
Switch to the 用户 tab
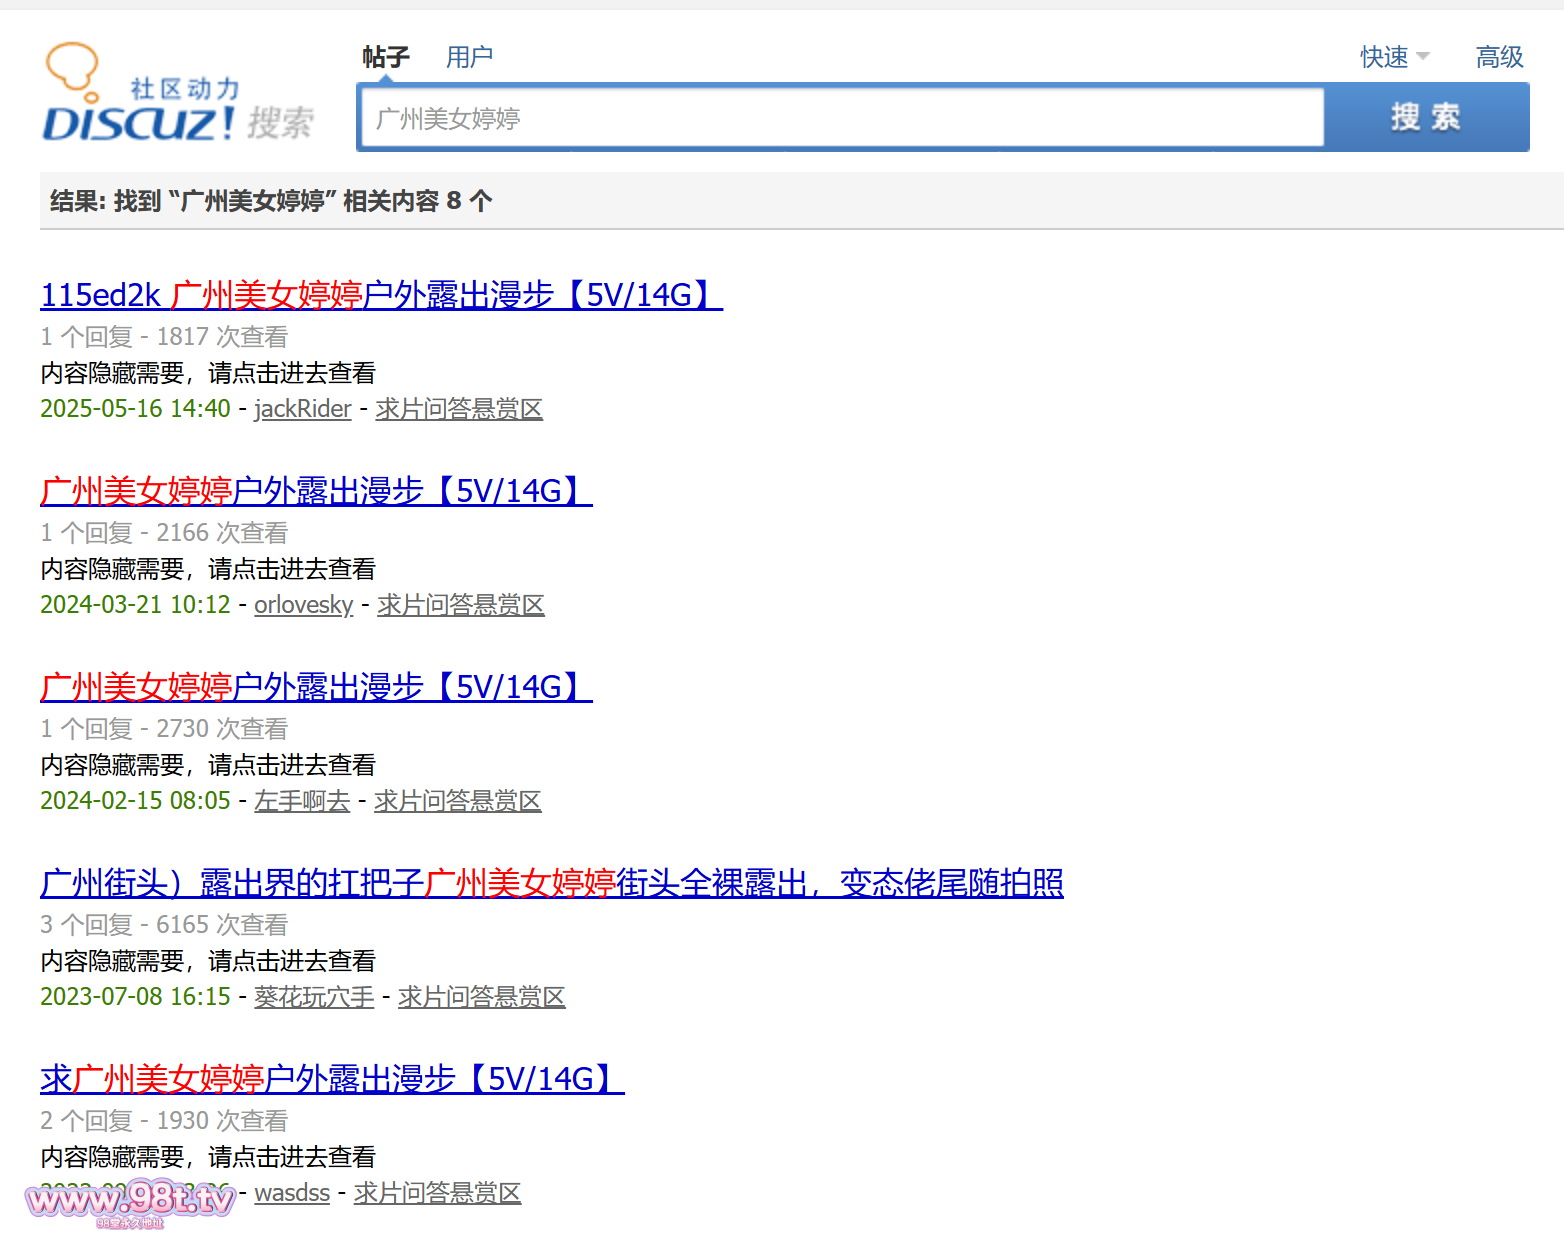pyautogui.click(x=469, y=57)
